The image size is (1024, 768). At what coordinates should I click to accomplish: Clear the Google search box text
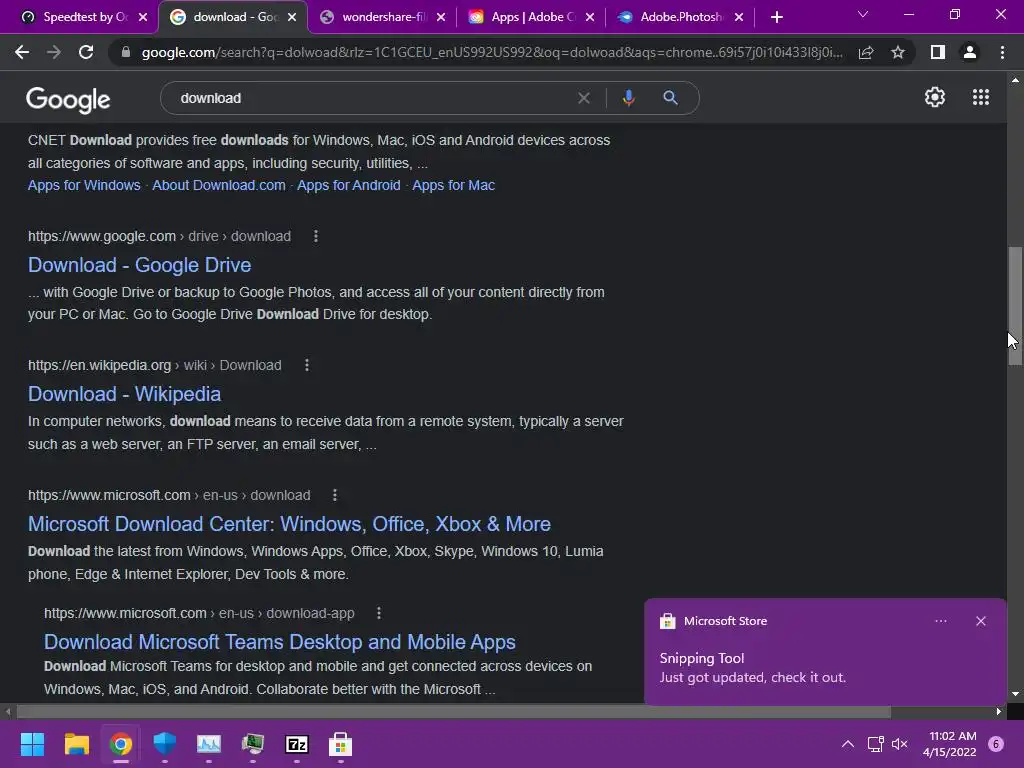(584, 98)
